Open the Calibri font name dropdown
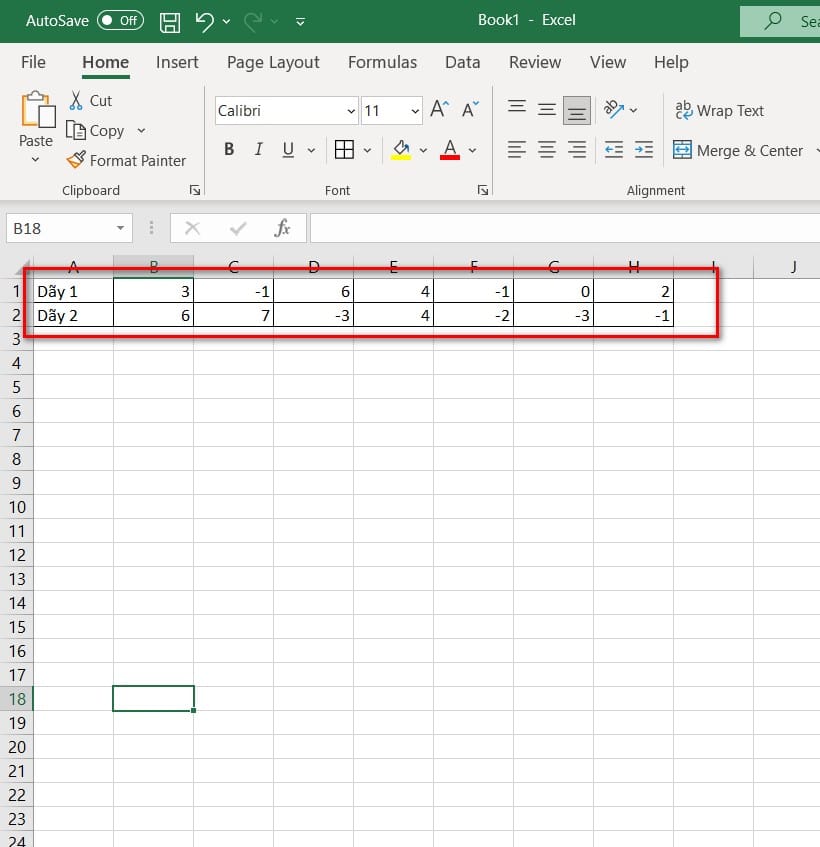Viewport: 820px width, 847px height. pyautogui.click(x=351, y=111)
